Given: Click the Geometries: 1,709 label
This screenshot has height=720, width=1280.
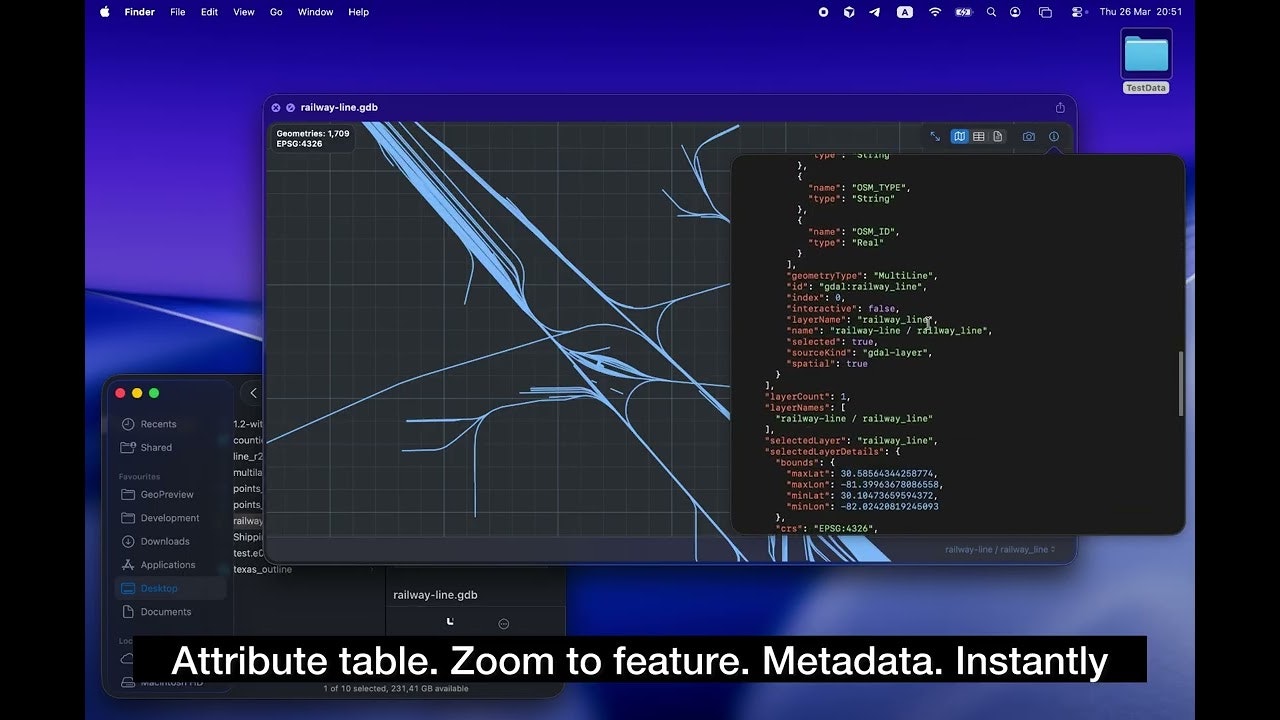Looking at the screenshot, I should pyautogui.click(x=313, y=133).
